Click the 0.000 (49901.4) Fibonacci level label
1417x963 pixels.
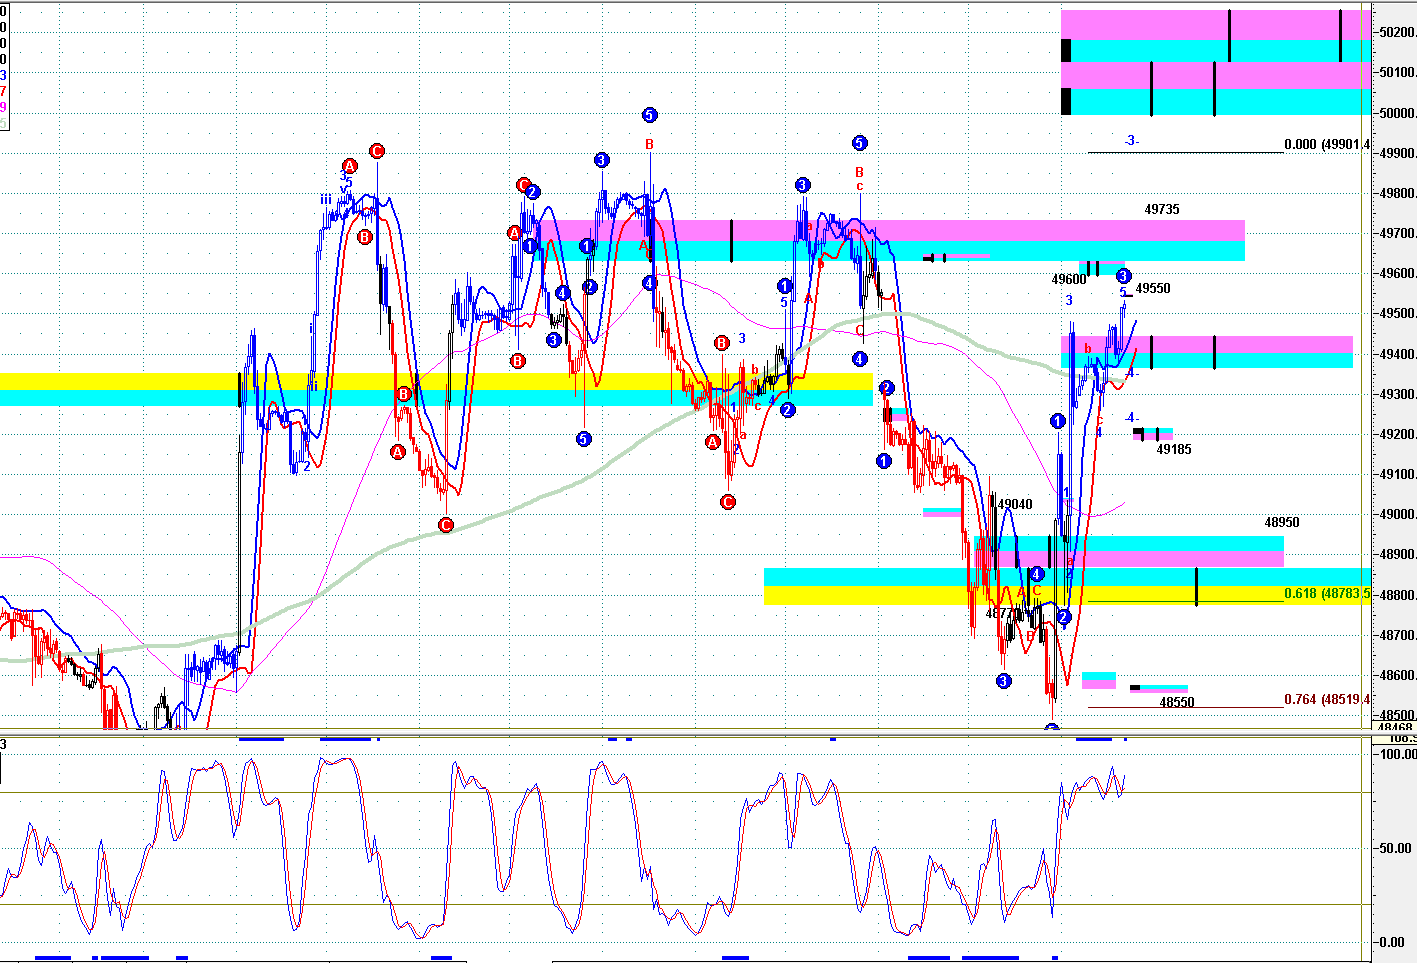coord(1326,144)
